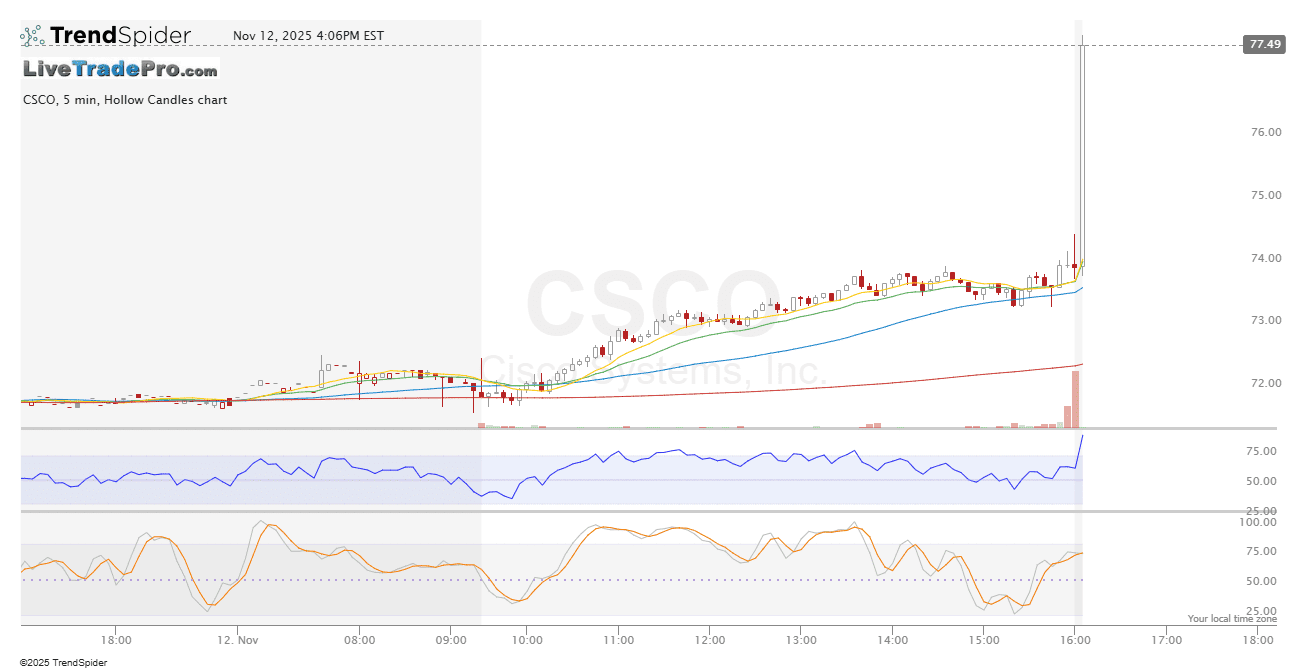Click the Nov 12, 2025 4:06PM EST timestamp
Screen dimensions: 1307x672
308,36
